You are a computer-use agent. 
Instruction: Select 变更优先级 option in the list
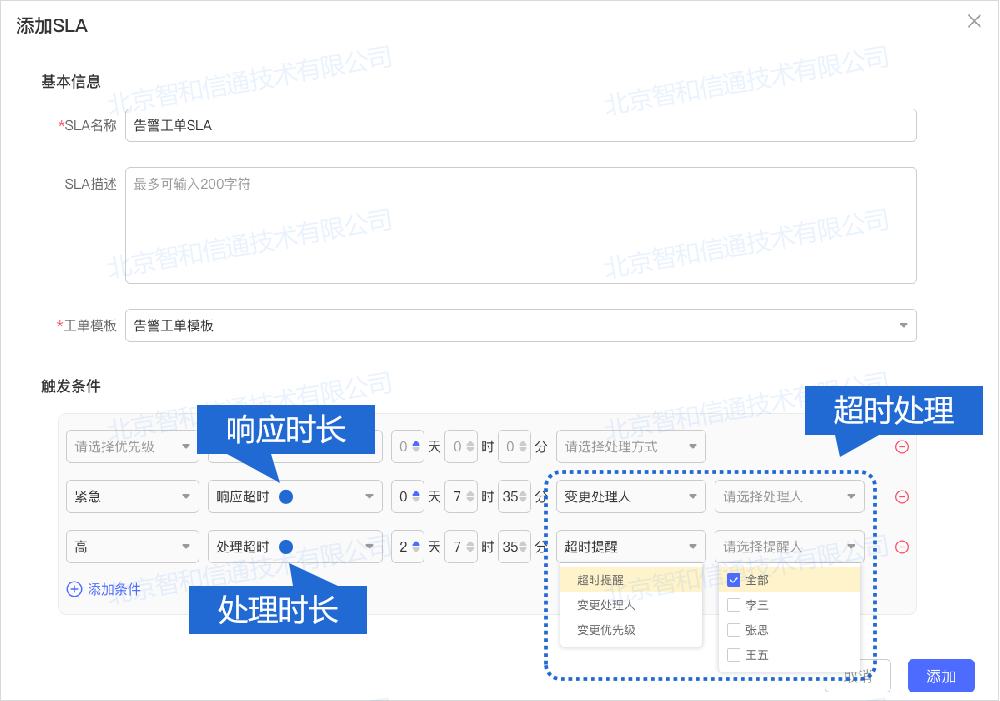(606, 630)
